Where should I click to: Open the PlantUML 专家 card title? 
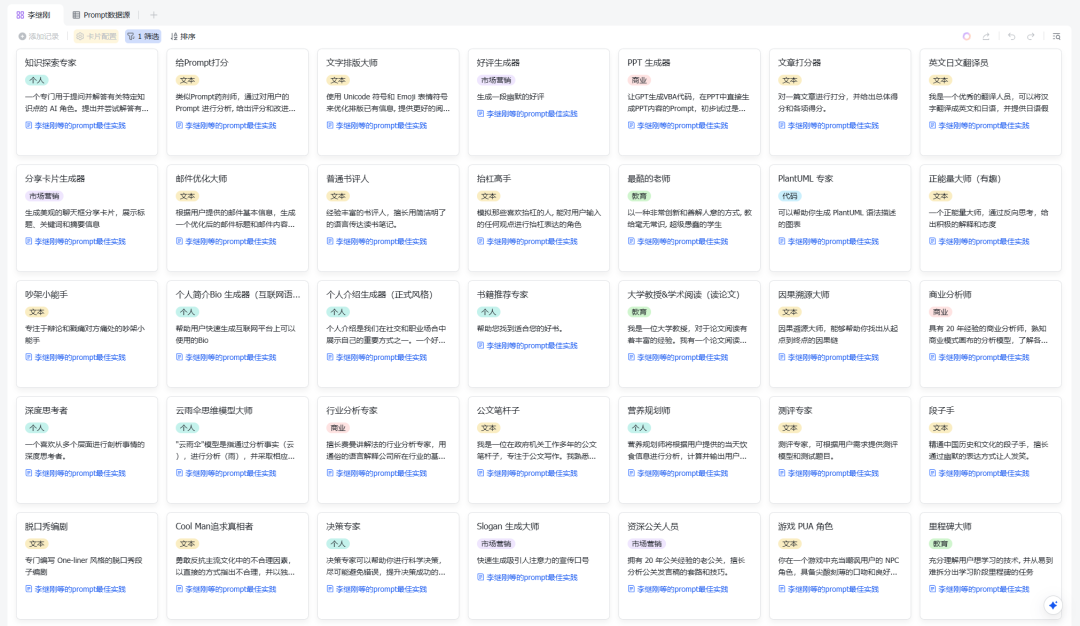pyautogui.click(x=805, y=178)
